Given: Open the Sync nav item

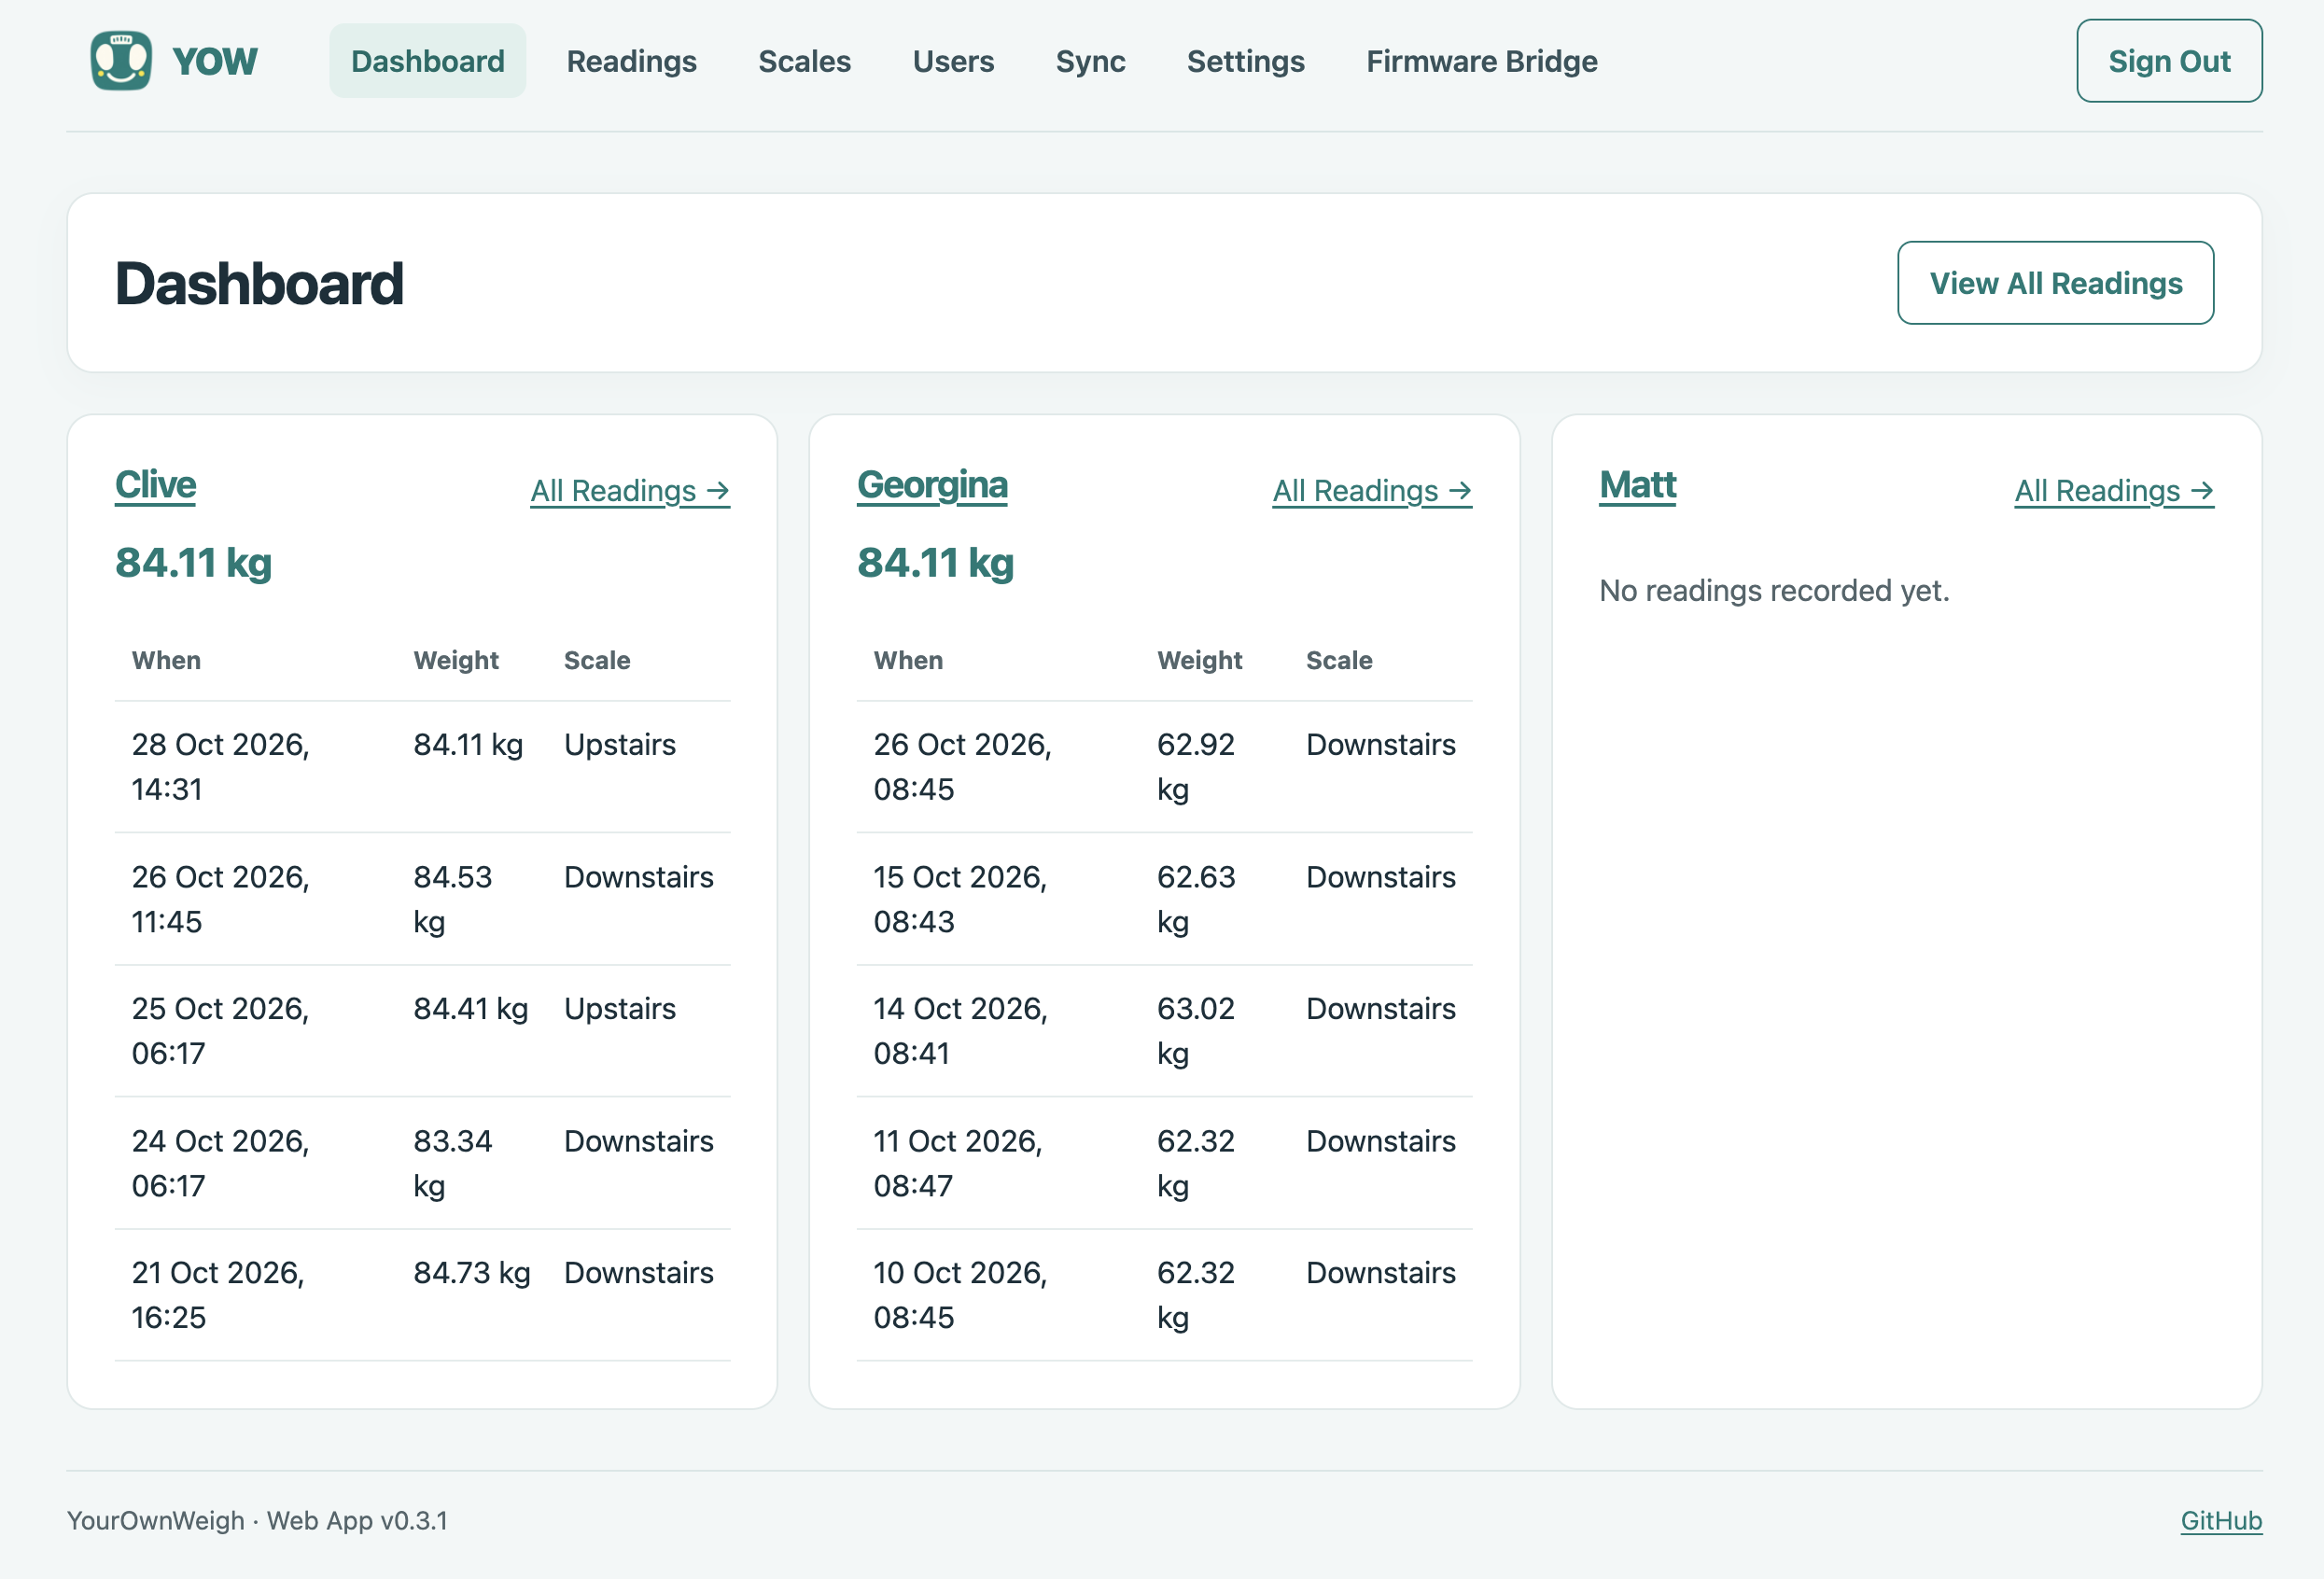Looking at the screenshot, I should point(1090,61).
